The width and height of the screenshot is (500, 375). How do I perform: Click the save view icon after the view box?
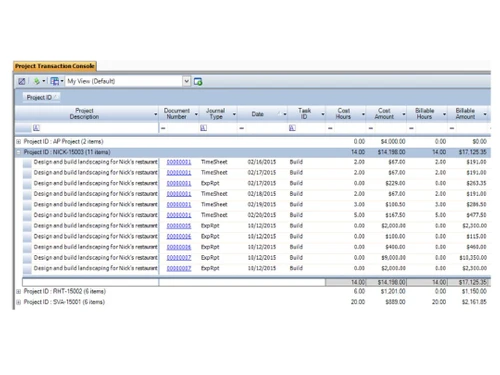198,81
